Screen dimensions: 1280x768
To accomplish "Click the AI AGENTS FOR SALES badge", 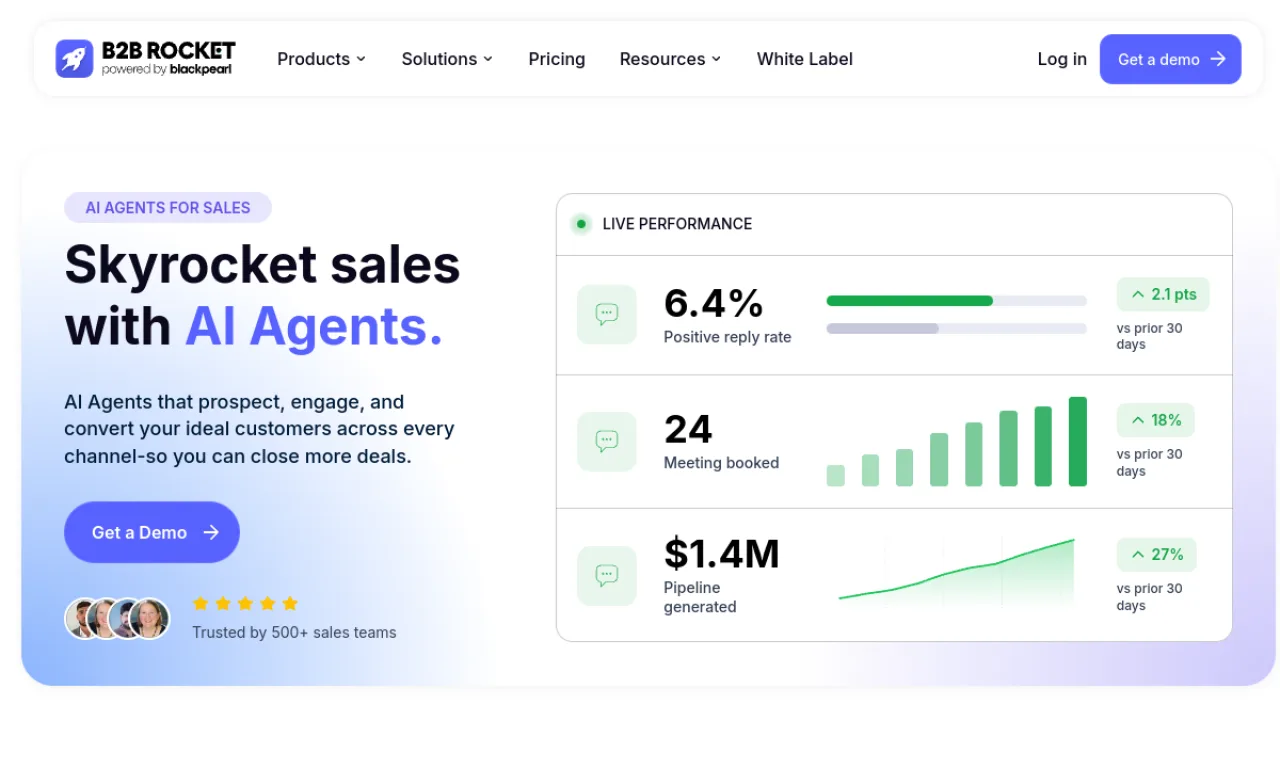I will pyautogui.click(x=168, y=207).
